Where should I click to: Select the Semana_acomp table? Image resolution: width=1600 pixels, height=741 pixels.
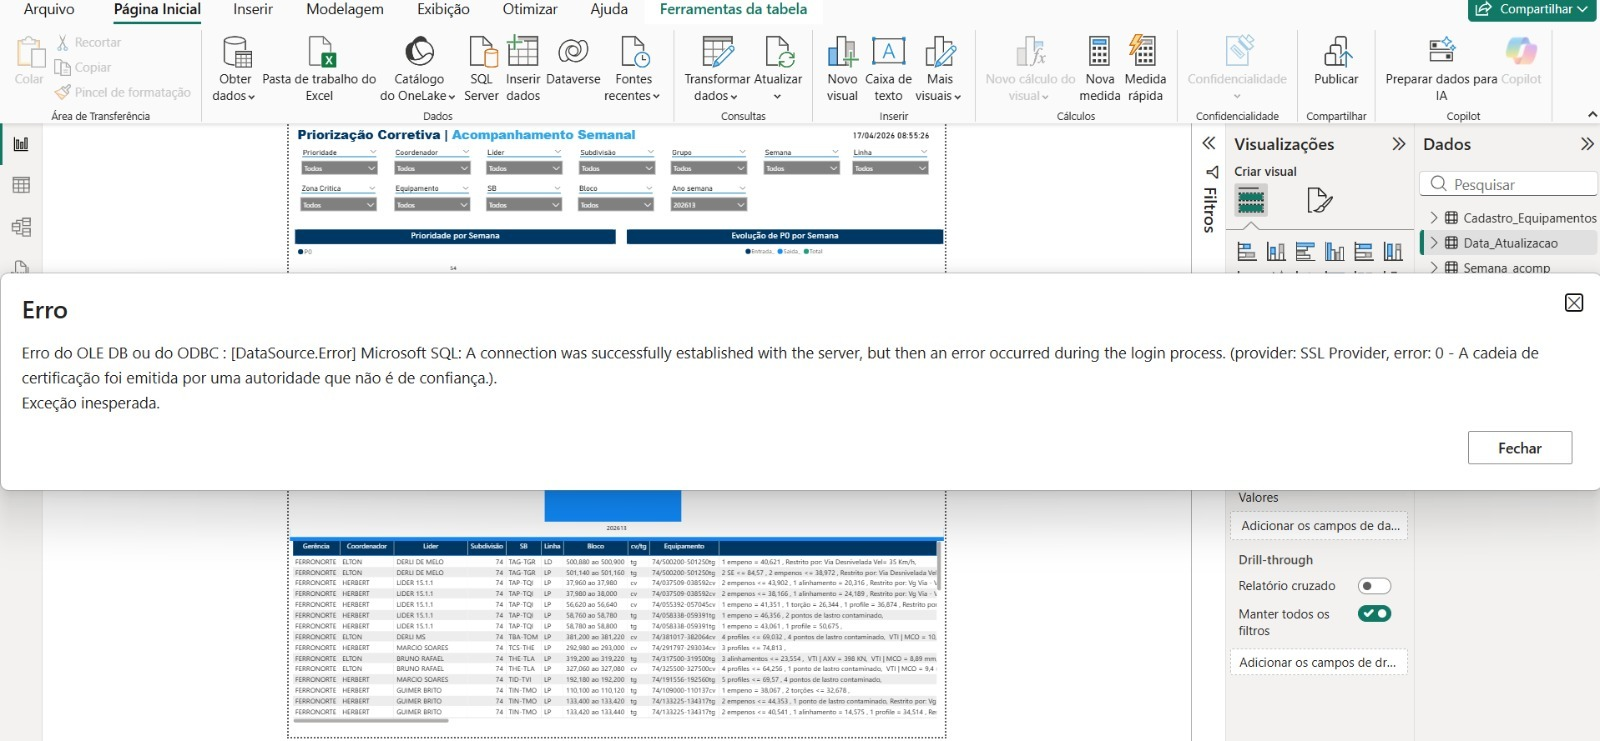tap(1506, 268)
